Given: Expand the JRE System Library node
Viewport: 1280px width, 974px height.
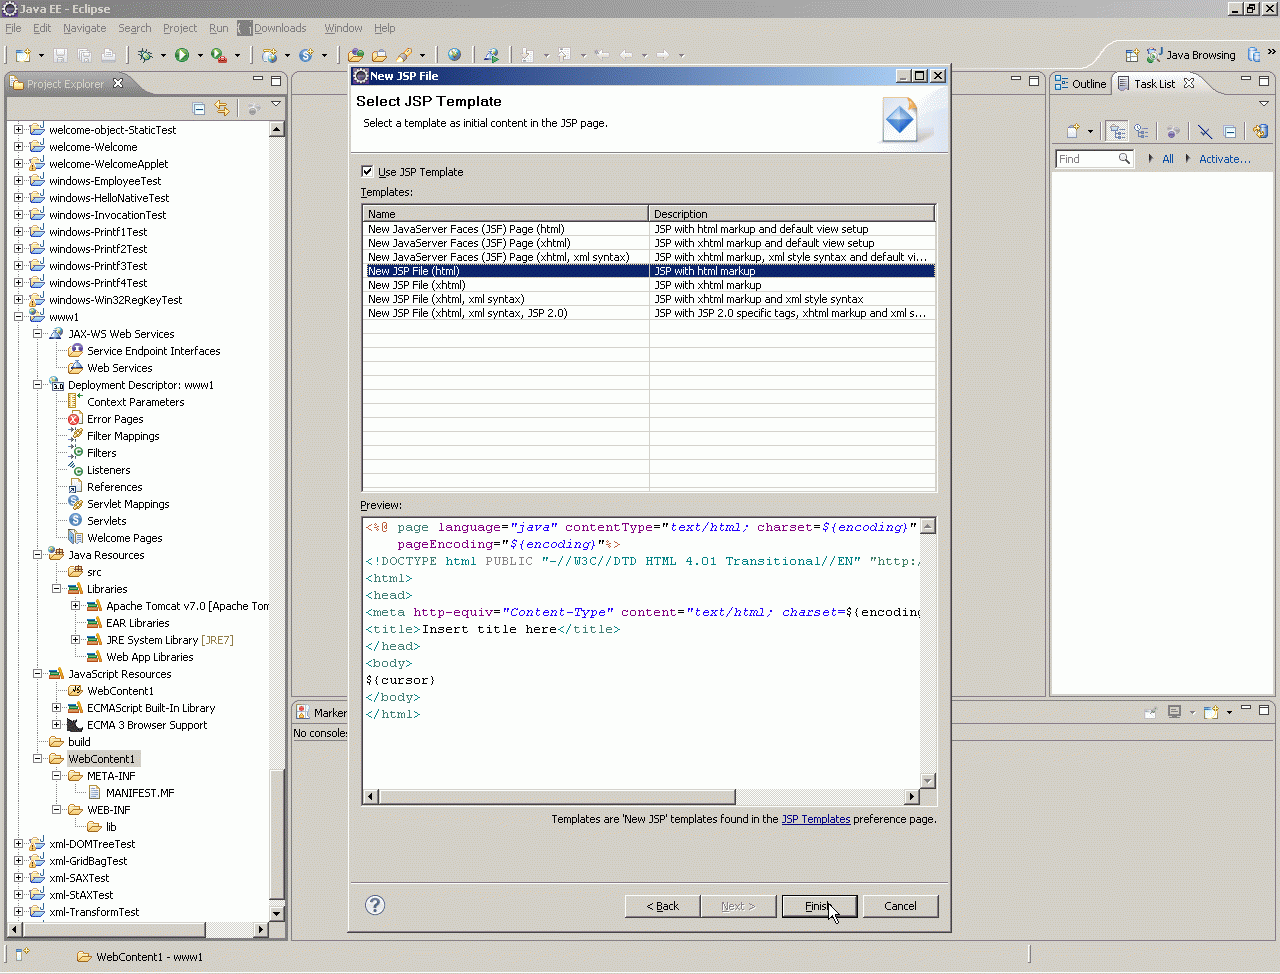Looking at the screenshot, I should 75,640.
